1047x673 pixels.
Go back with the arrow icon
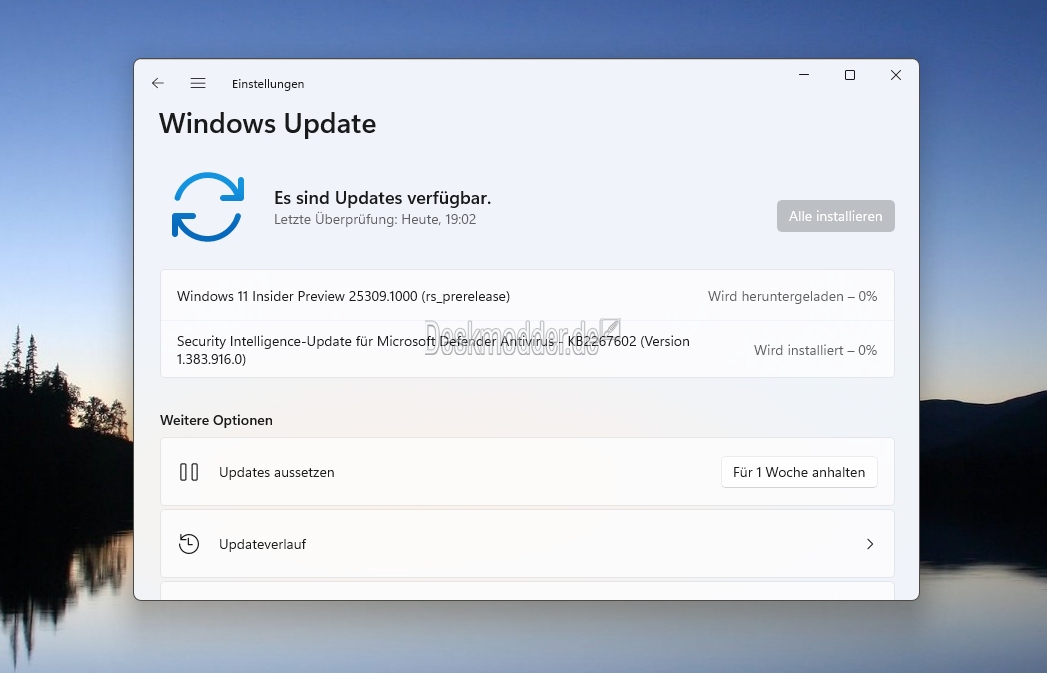point(158,83)
